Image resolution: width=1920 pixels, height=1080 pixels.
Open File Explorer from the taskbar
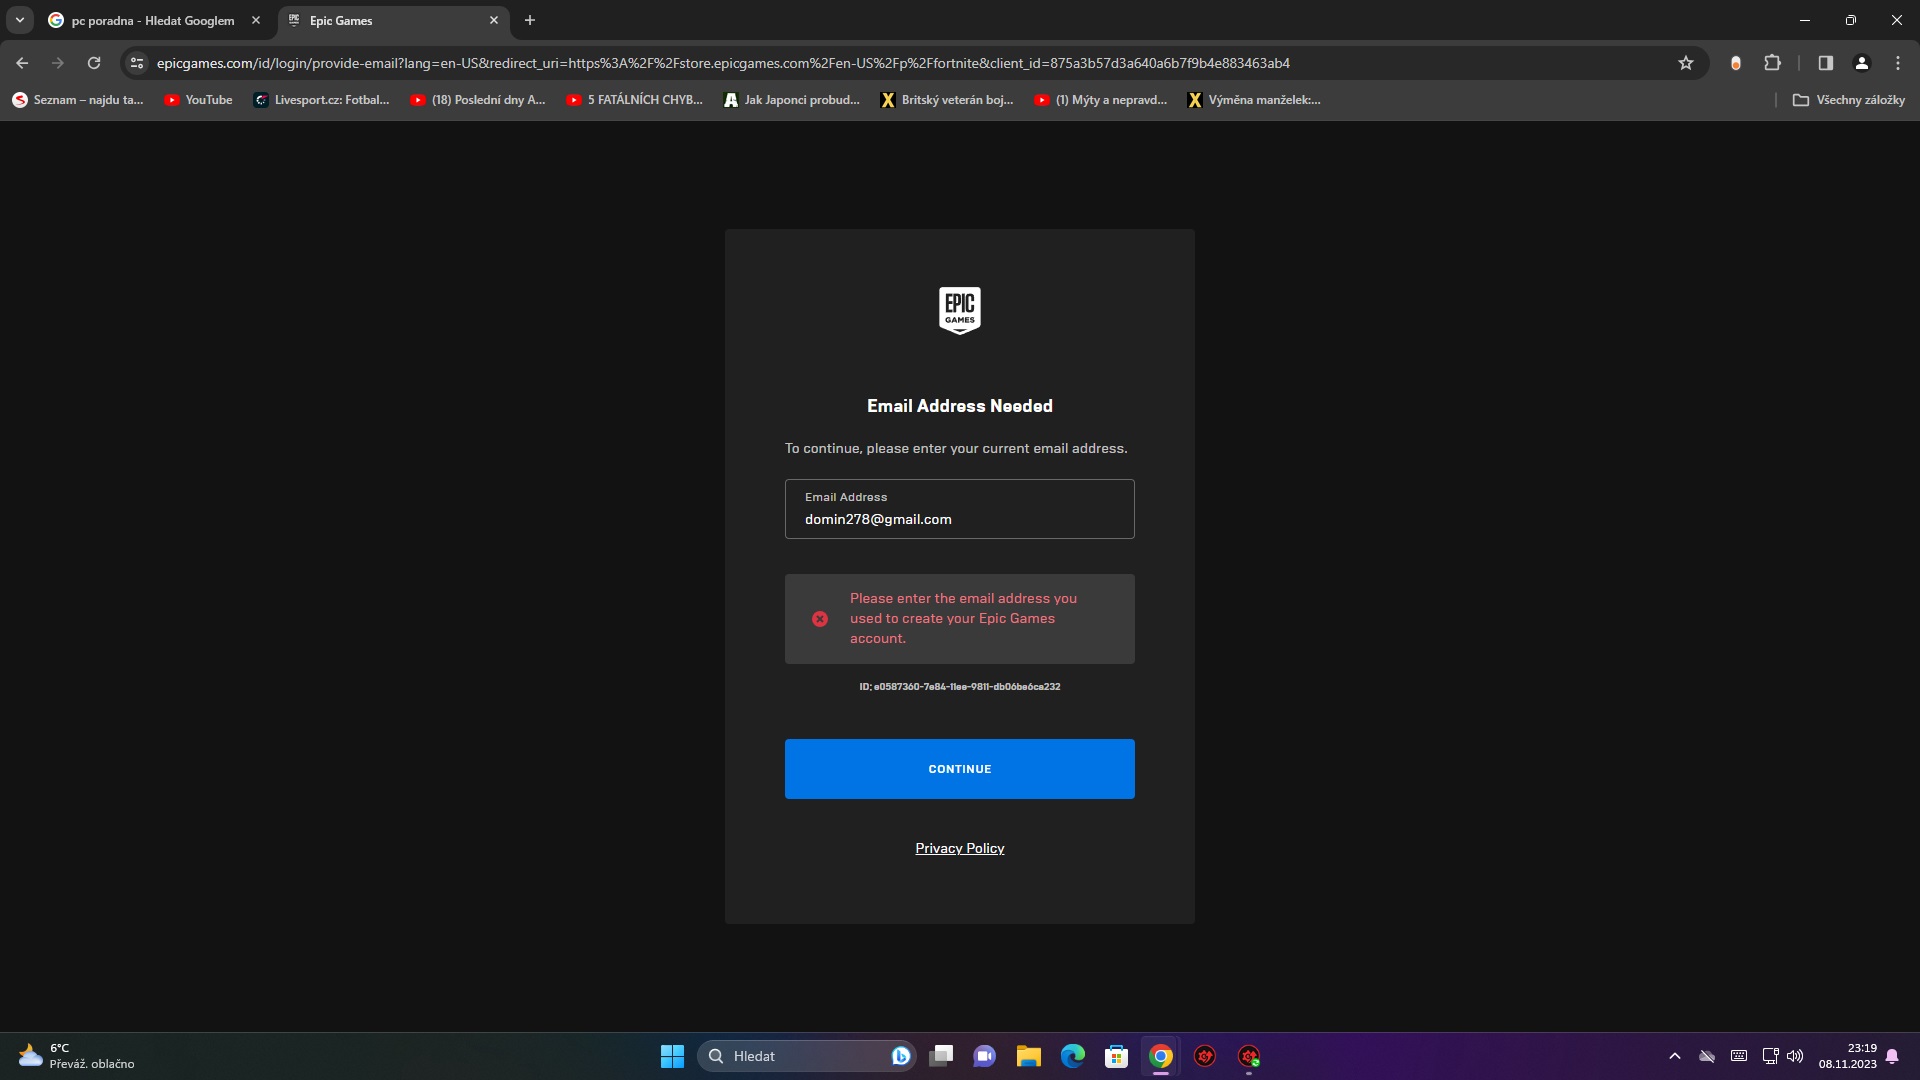pyautogui.click(x=1028, y=1056)
